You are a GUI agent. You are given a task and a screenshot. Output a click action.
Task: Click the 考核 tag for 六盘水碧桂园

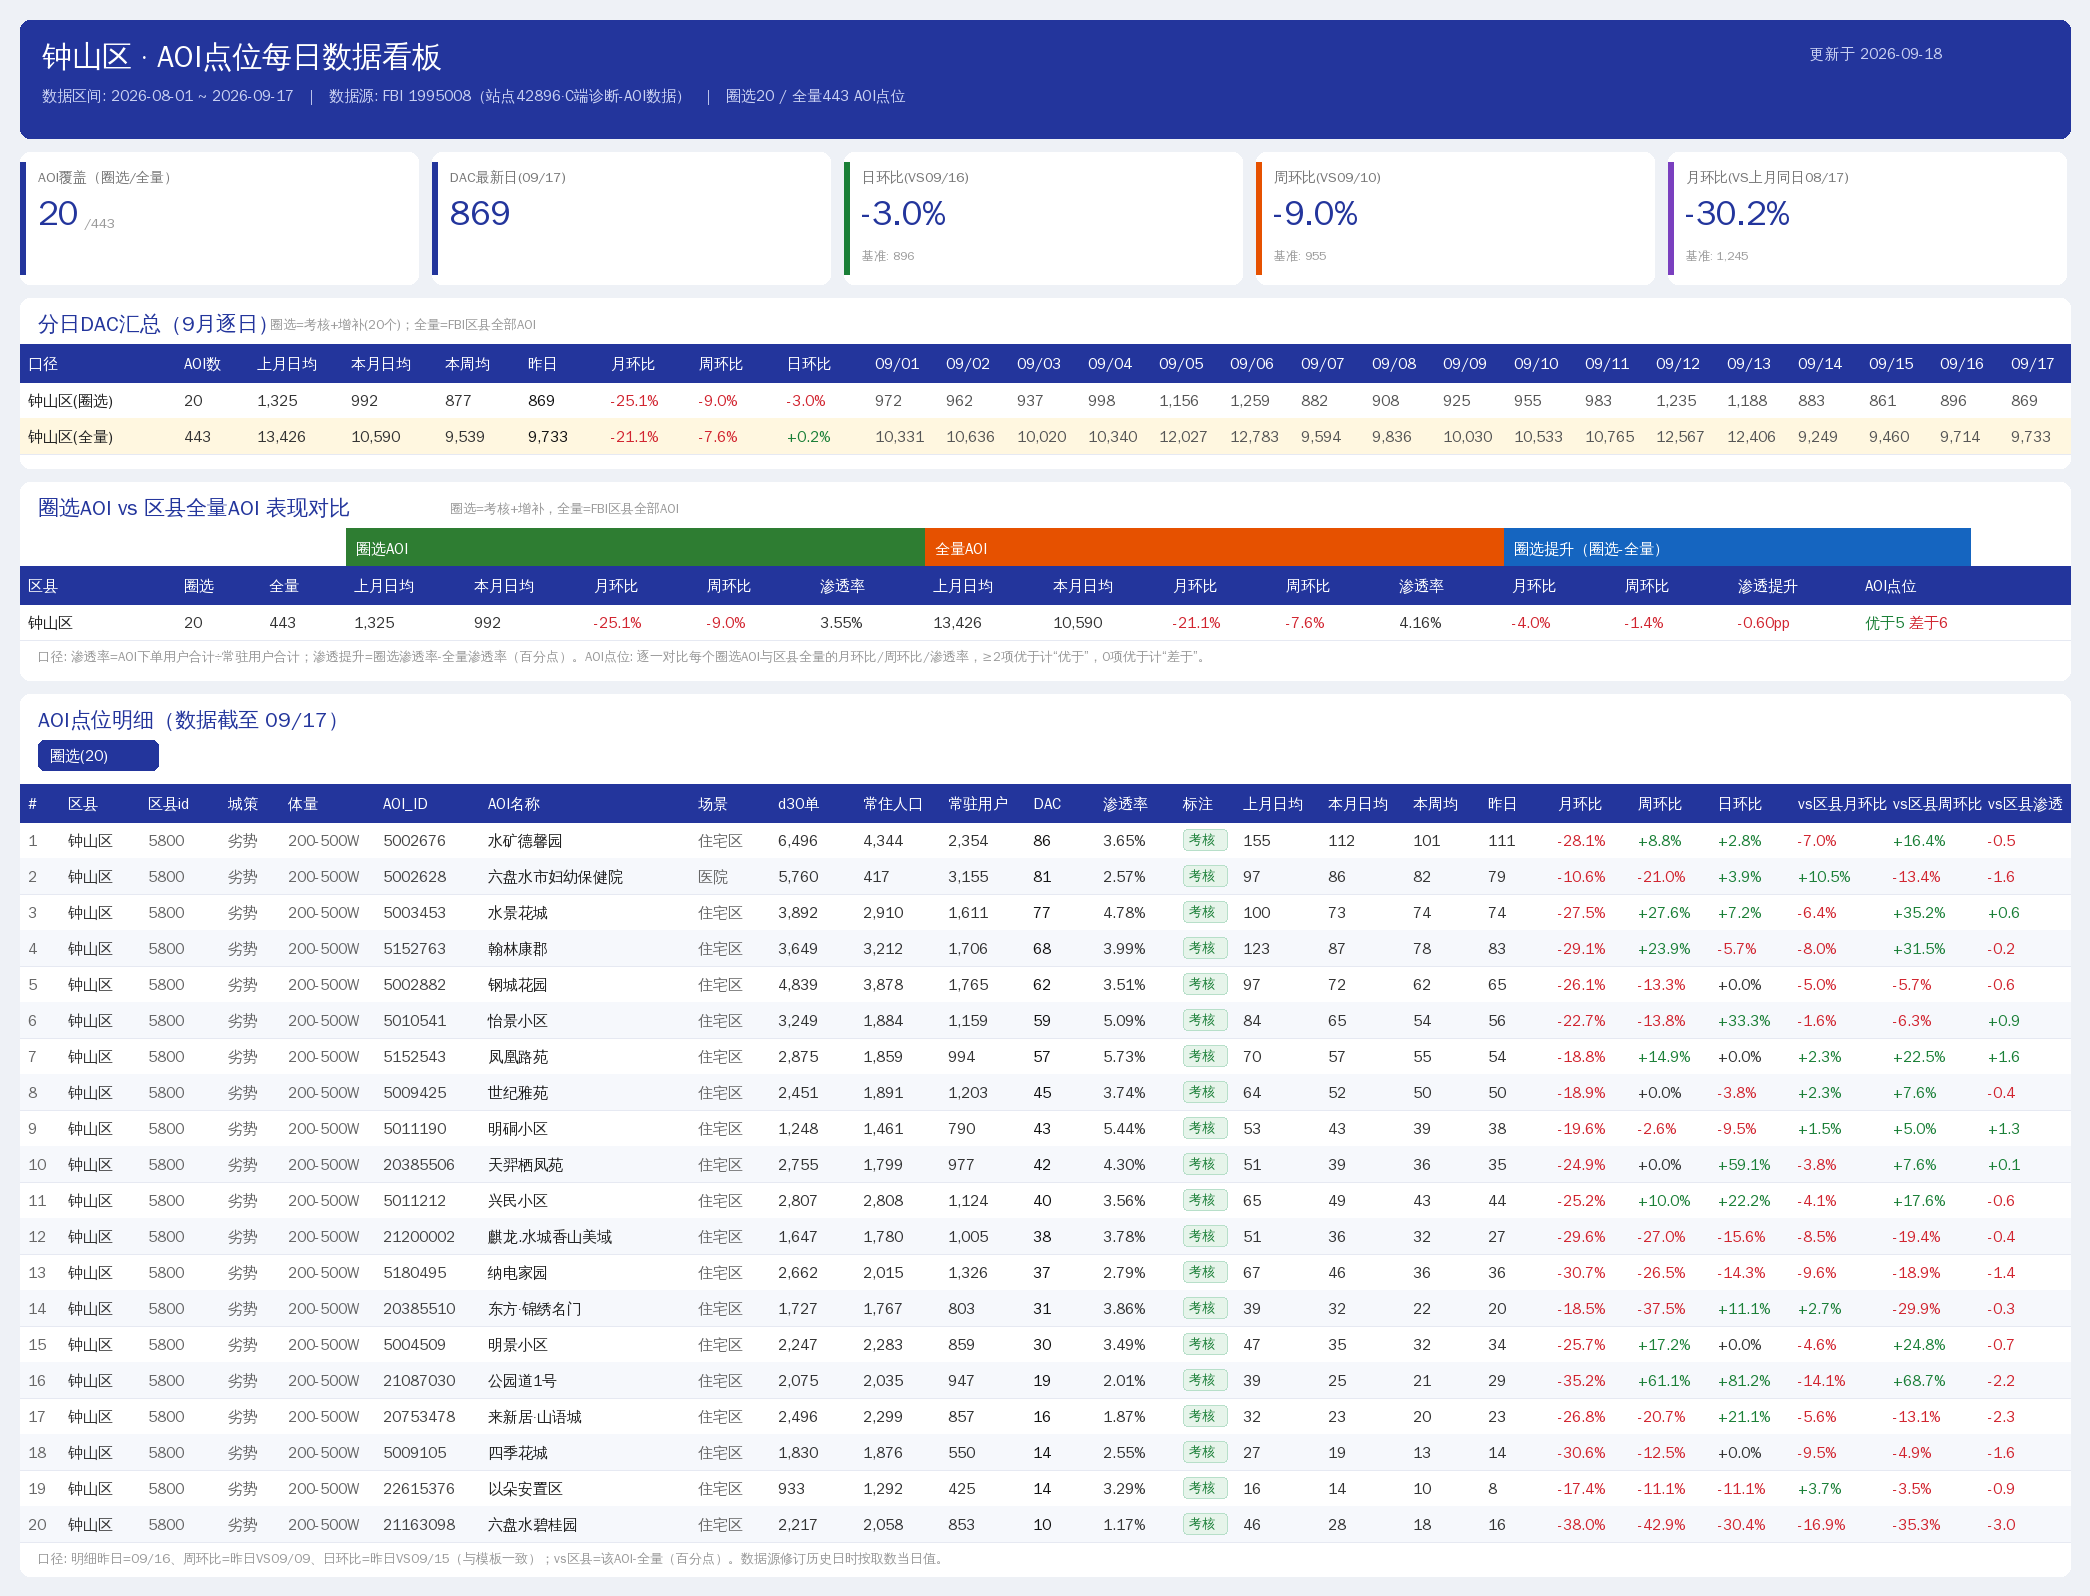[x=1204, y=1524]
